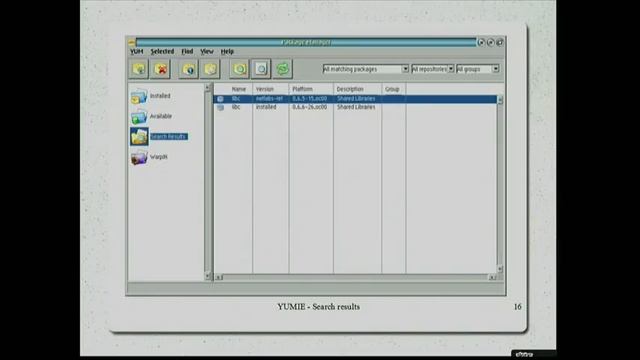
Task: Click the Available label in sidebar
Action: [161, 116]
